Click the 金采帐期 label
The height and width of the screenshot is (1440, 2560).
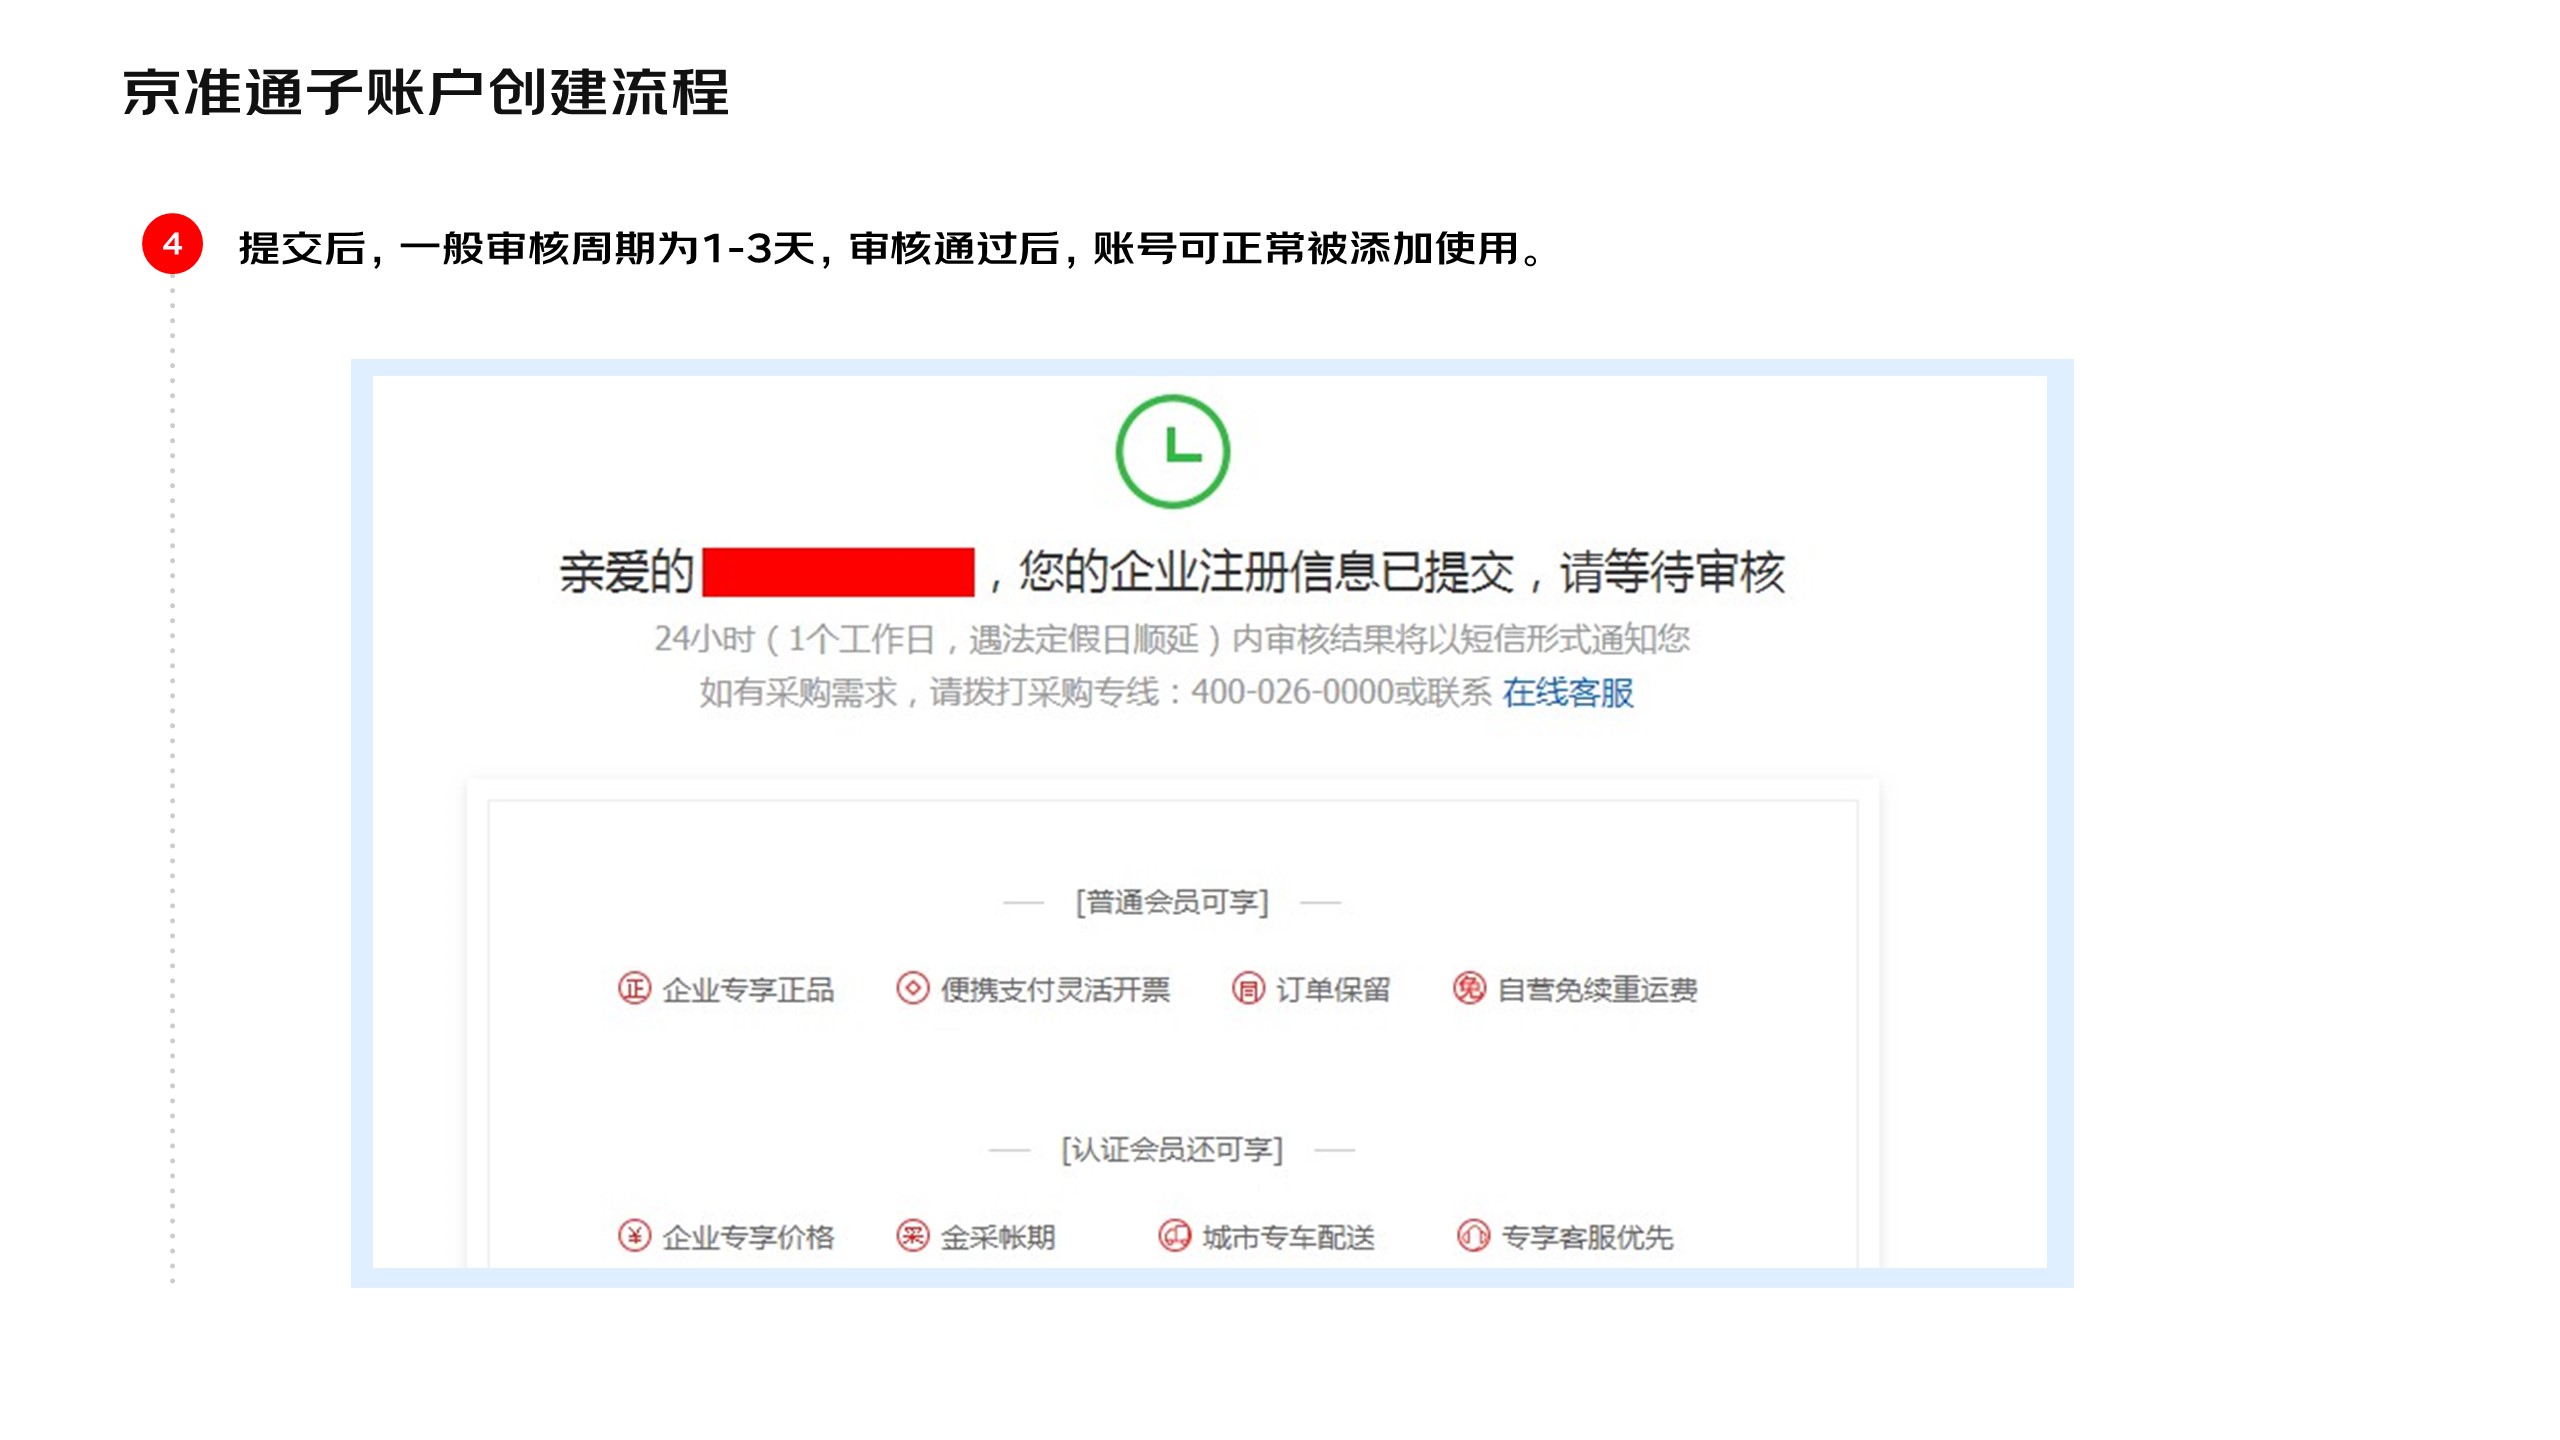click(998, 1238)
